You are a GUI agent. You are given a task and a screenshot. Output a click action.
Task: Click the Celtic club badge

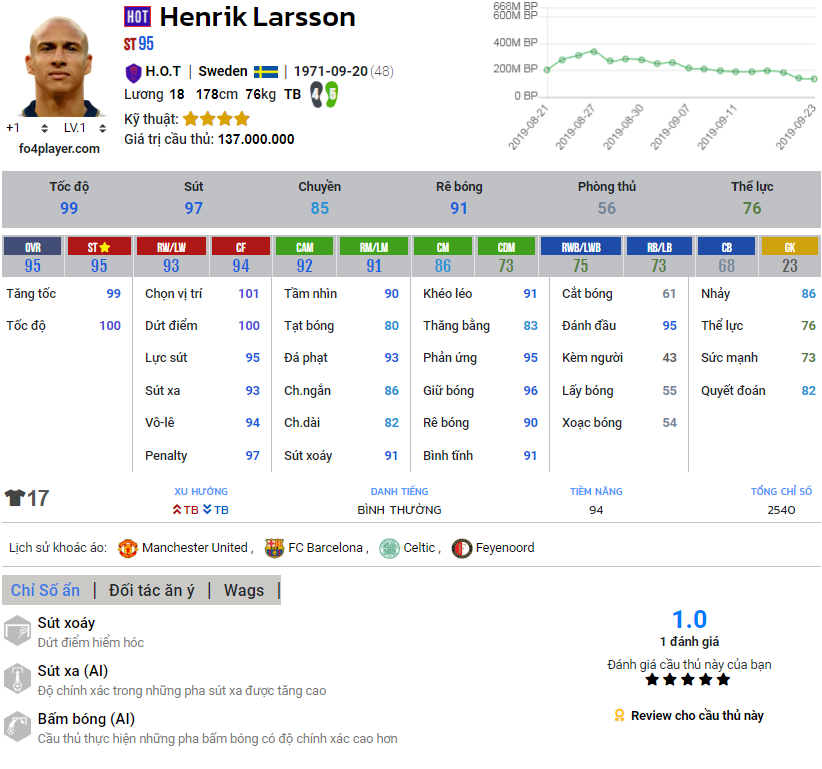coord(389,548)
